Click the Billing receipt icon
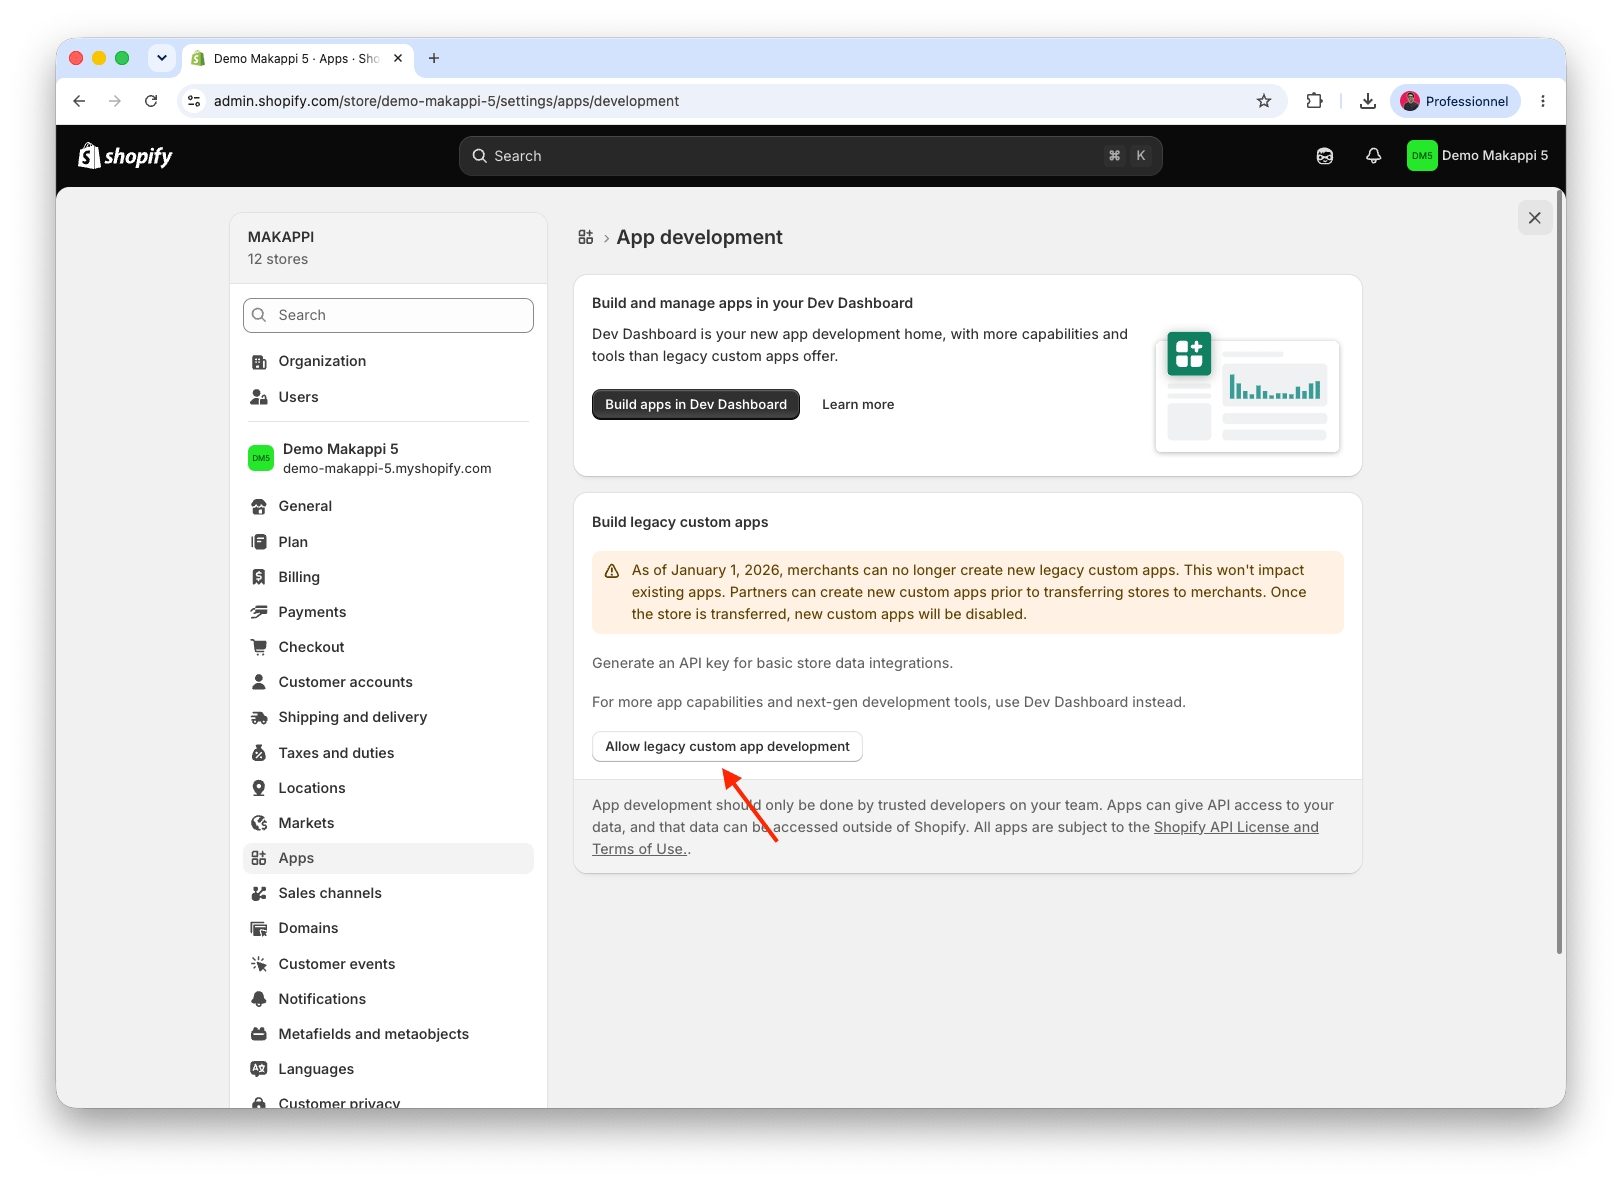This screenshot has height=1182, width=1622. [259, 577]
